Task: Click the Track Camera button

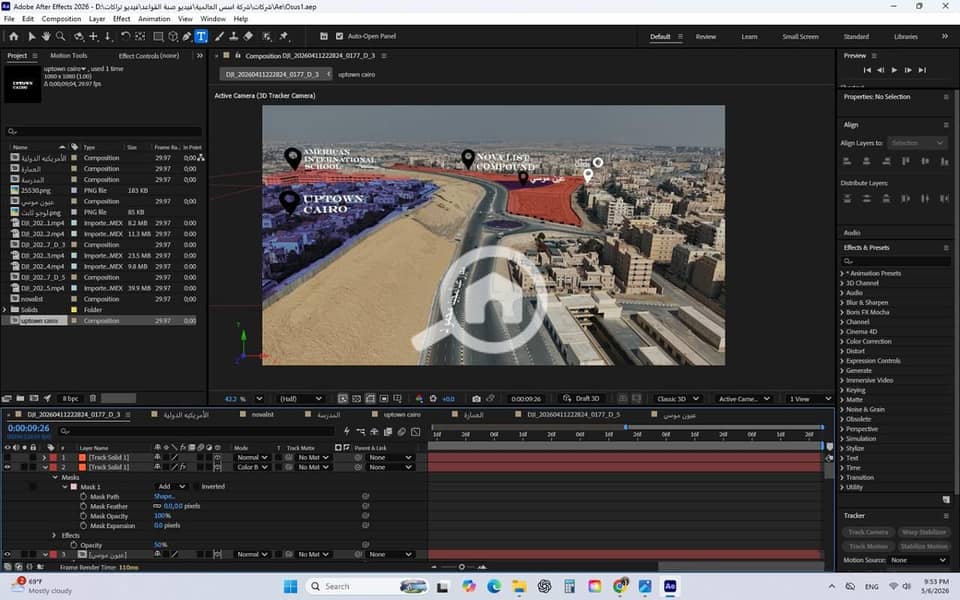Action: pos(868,532)
